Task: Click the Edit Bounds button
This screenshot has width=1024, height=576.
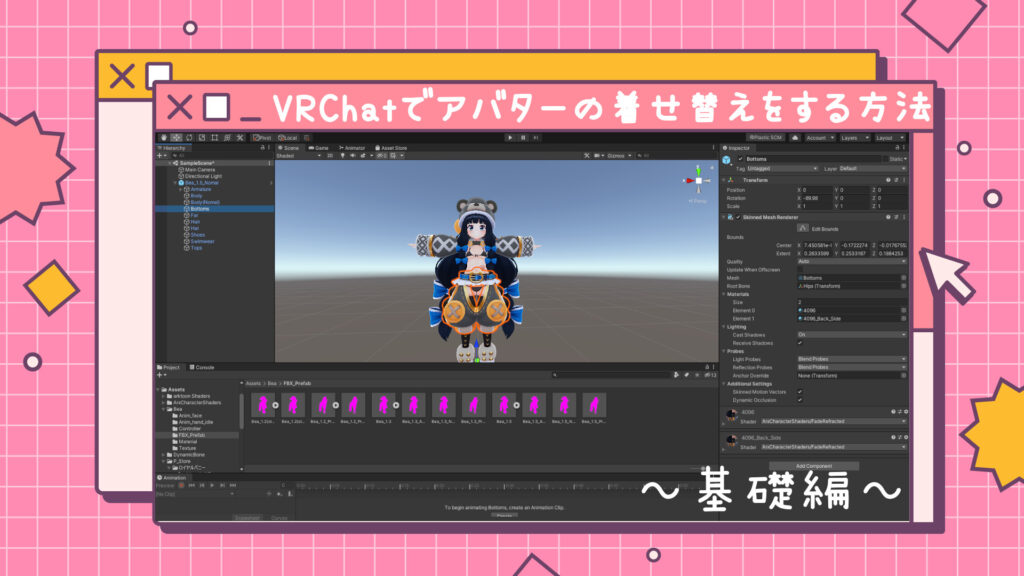Action: pos(803,229)
